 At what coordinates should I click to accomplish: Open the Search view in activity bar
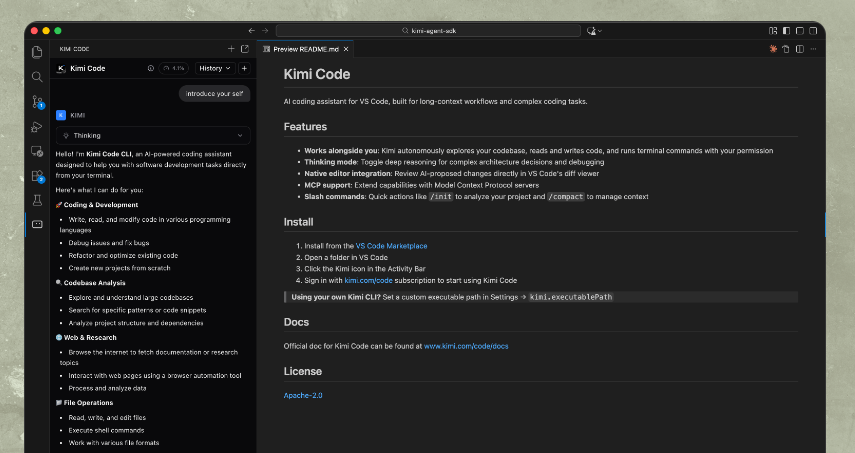(x=37, y=77)
